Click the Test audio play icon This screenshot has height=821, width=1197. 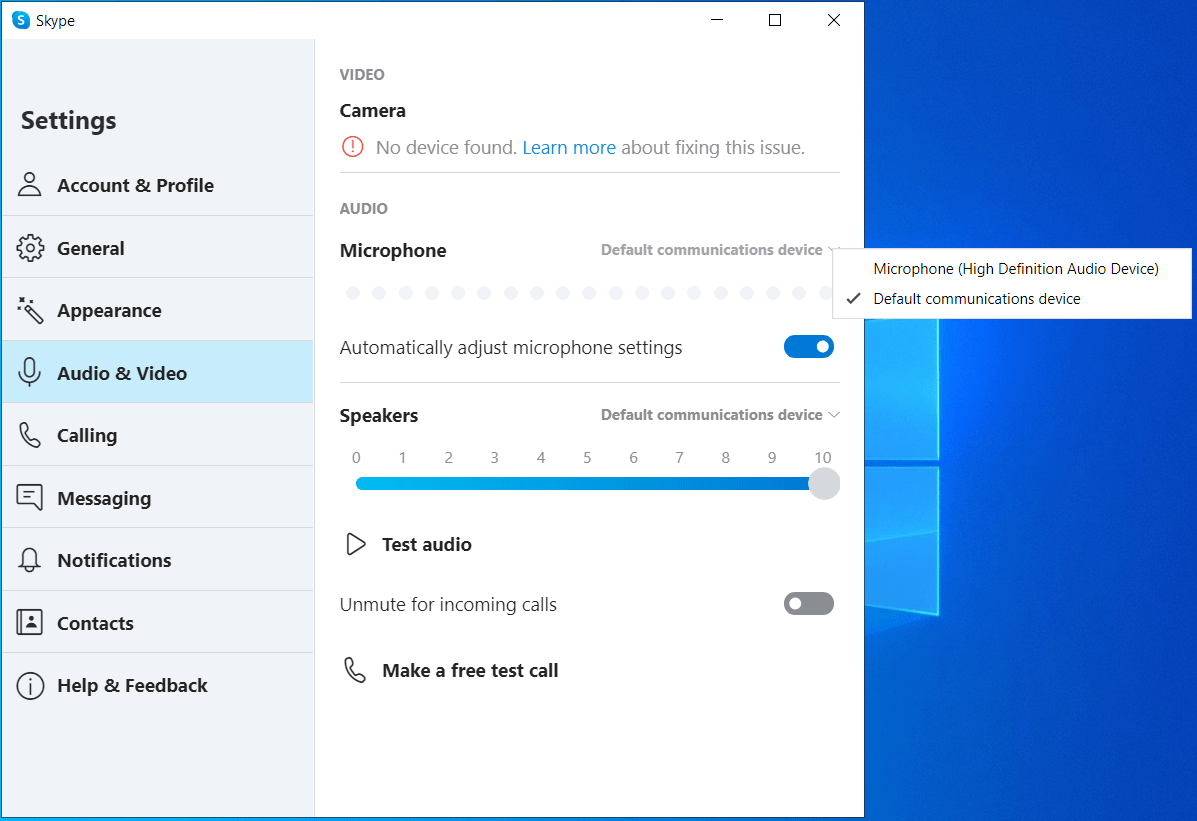click(x=356, y=544)
